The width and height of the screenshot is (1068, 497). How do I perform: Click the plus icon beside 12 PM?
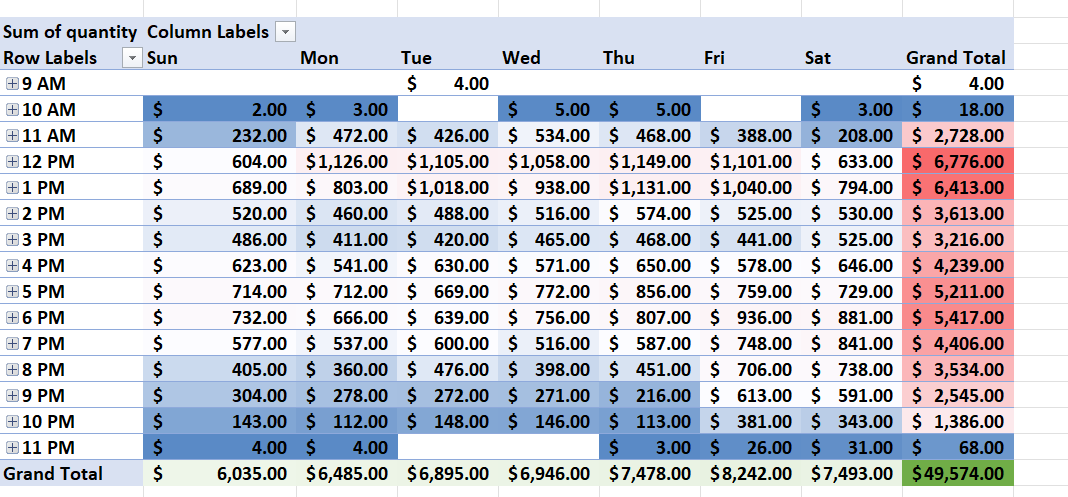[x=12, y=162]
